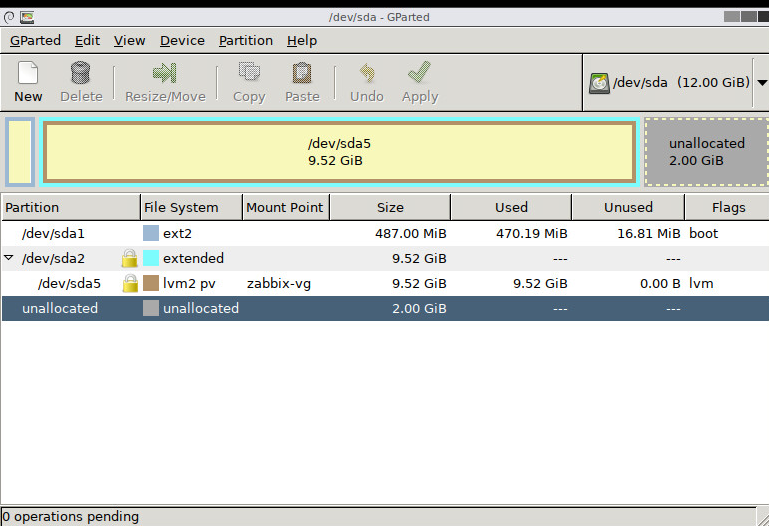Click the lvm2 pv file system text
Image resolution: width=769 pixels, height=526 pixels.
point(189,283)
